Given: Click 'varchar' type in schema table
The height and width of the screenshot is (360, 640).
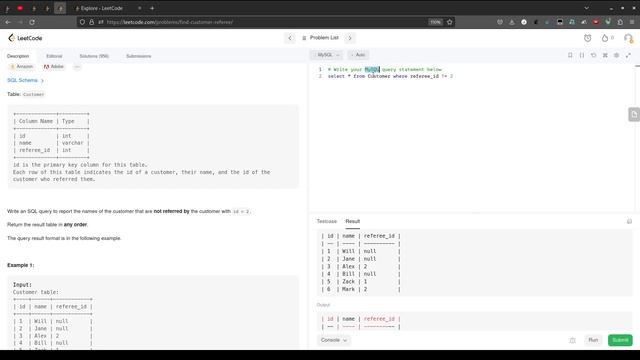Looking at the screenshot, I should [x=72, y=143].
